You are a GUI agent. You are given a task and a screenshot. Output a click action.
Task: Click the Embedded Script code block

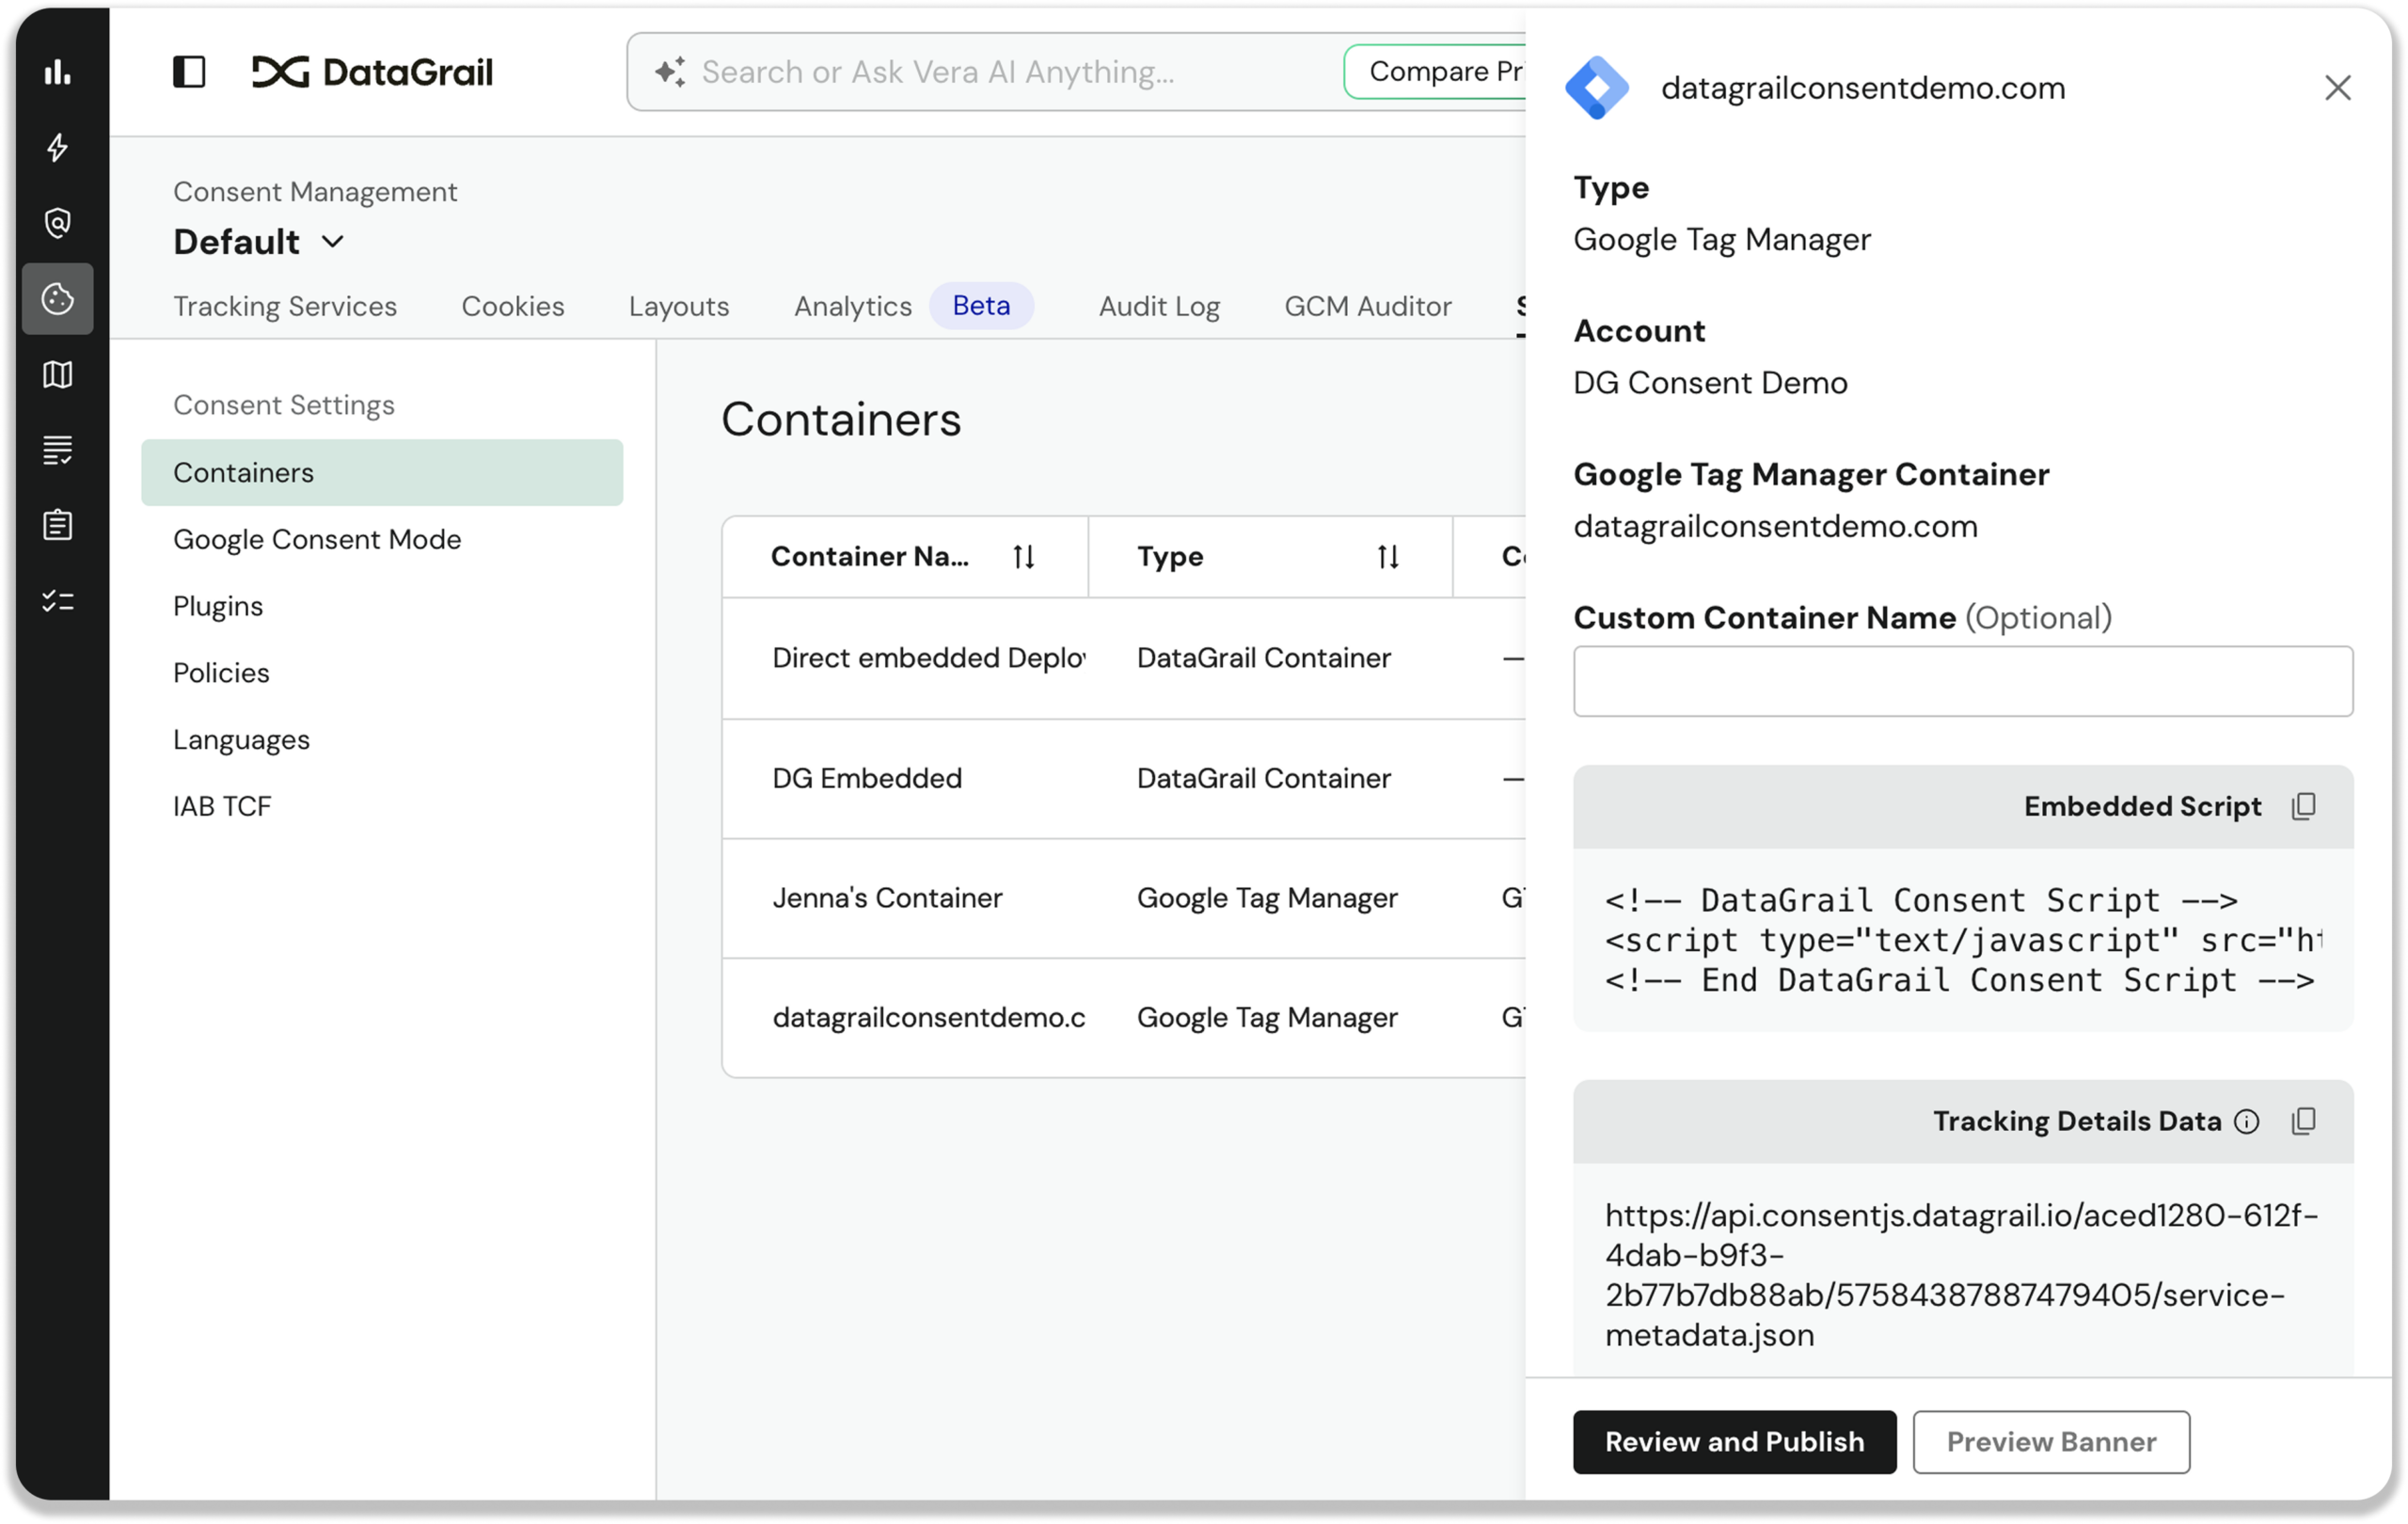1962,940
